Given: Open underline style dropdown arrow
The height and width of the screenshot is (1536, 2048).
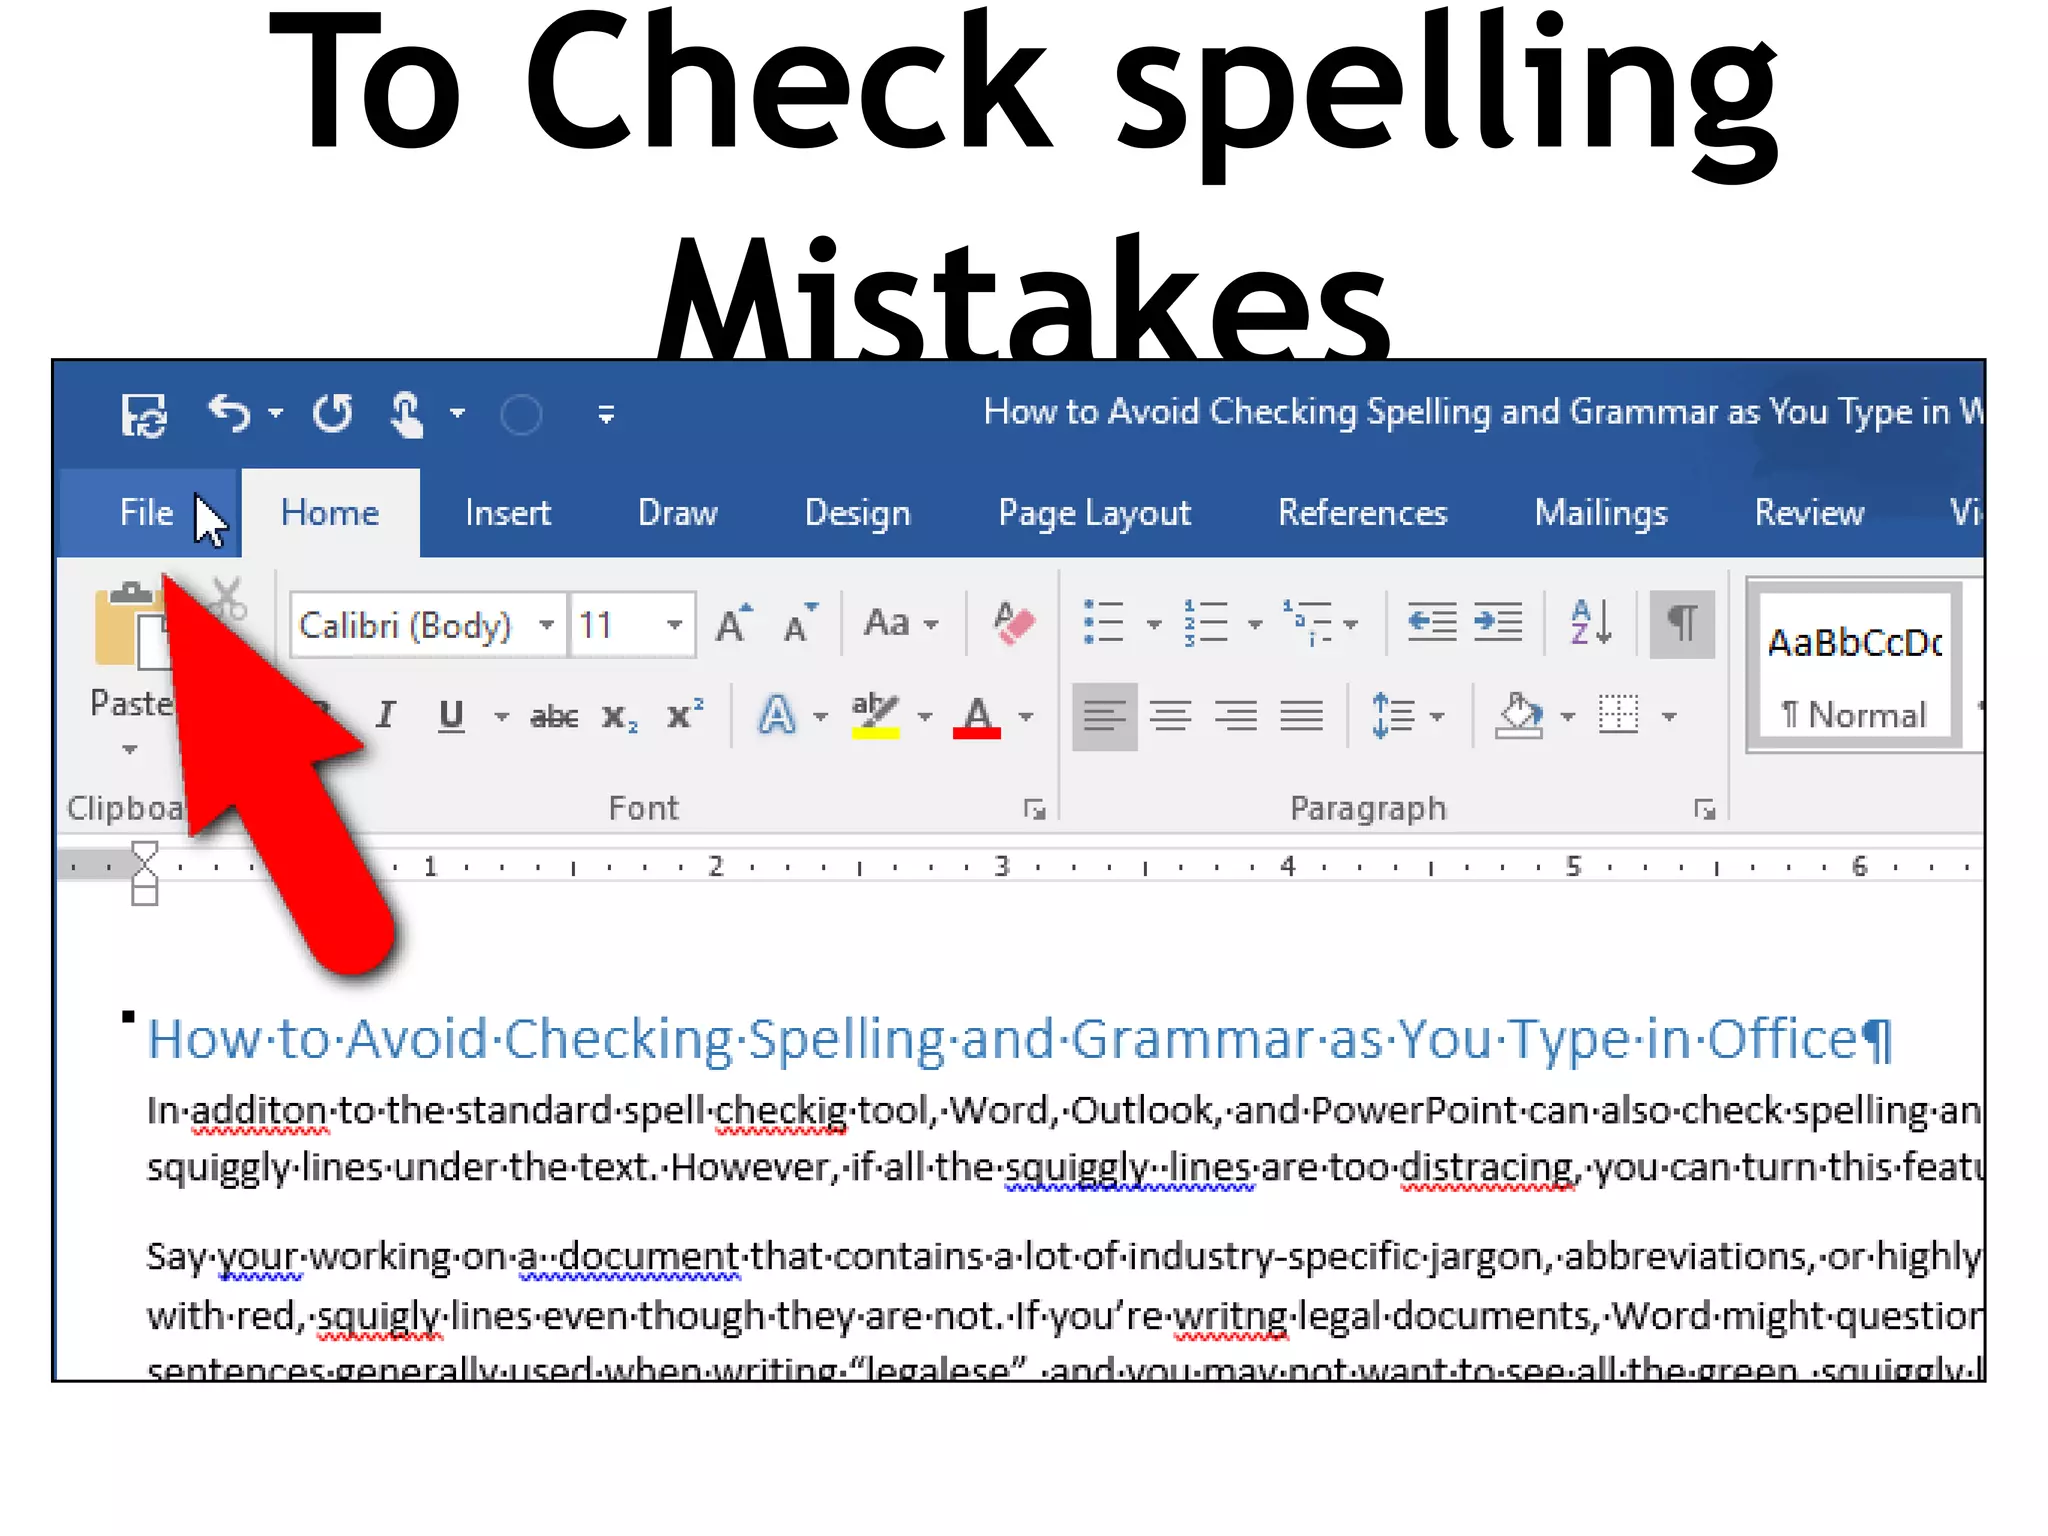Looking at the screenshot, I should pos(501,716).
